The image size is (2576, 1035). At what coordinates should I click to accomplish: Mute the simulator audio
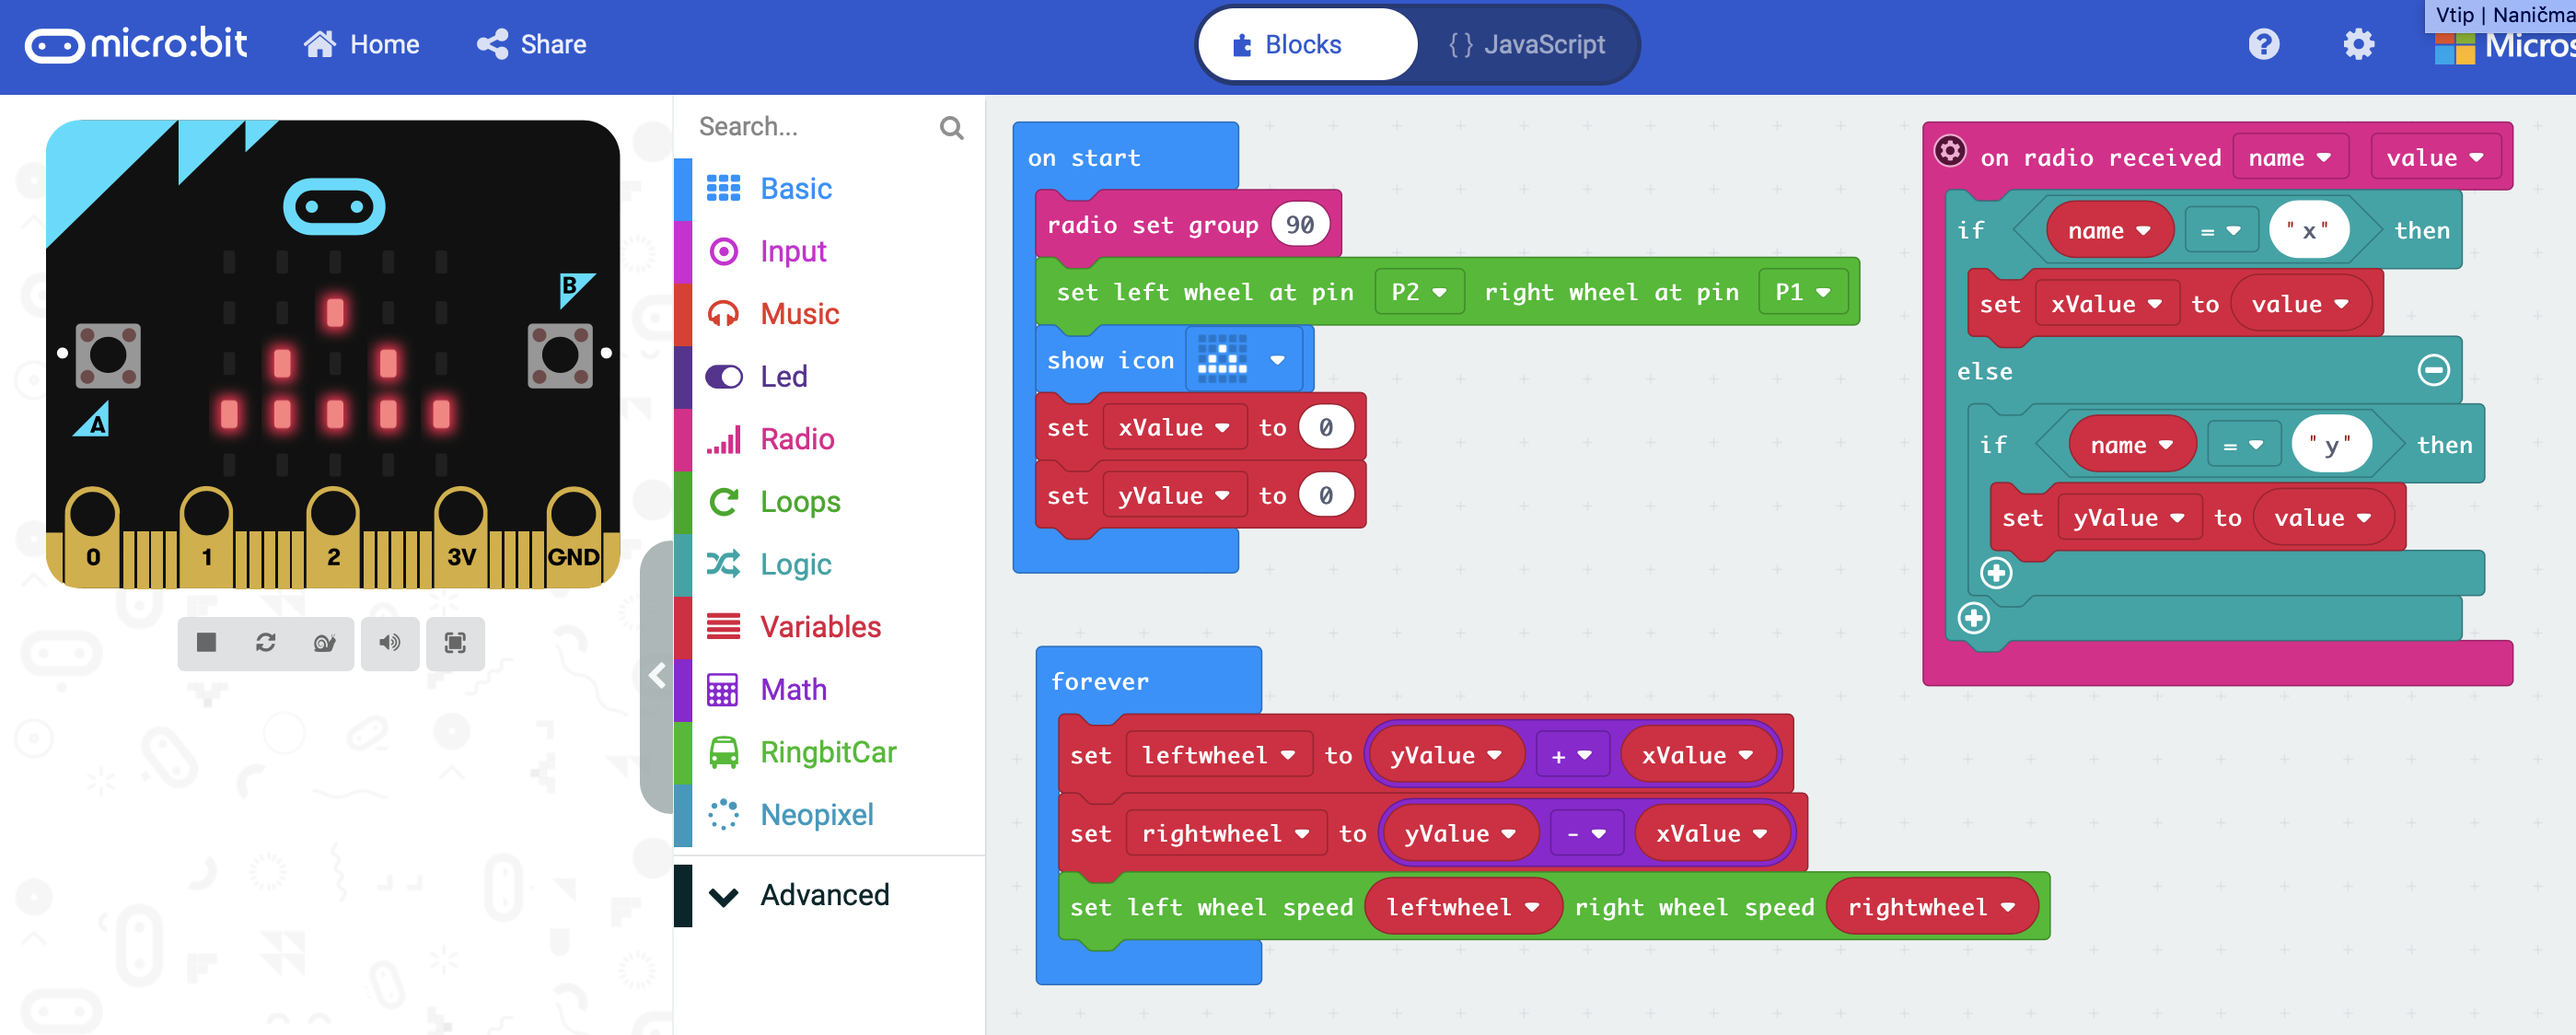click(x=390, y=643)
